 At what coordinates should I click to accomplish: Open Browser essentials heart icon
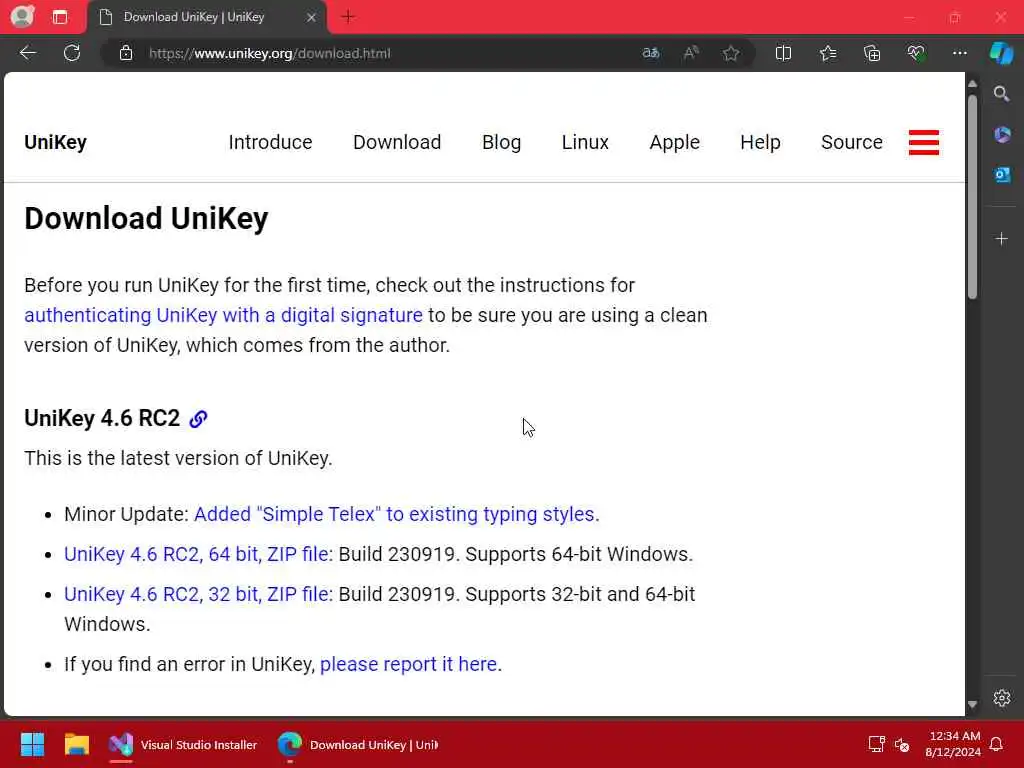click(x=916, y=54)
